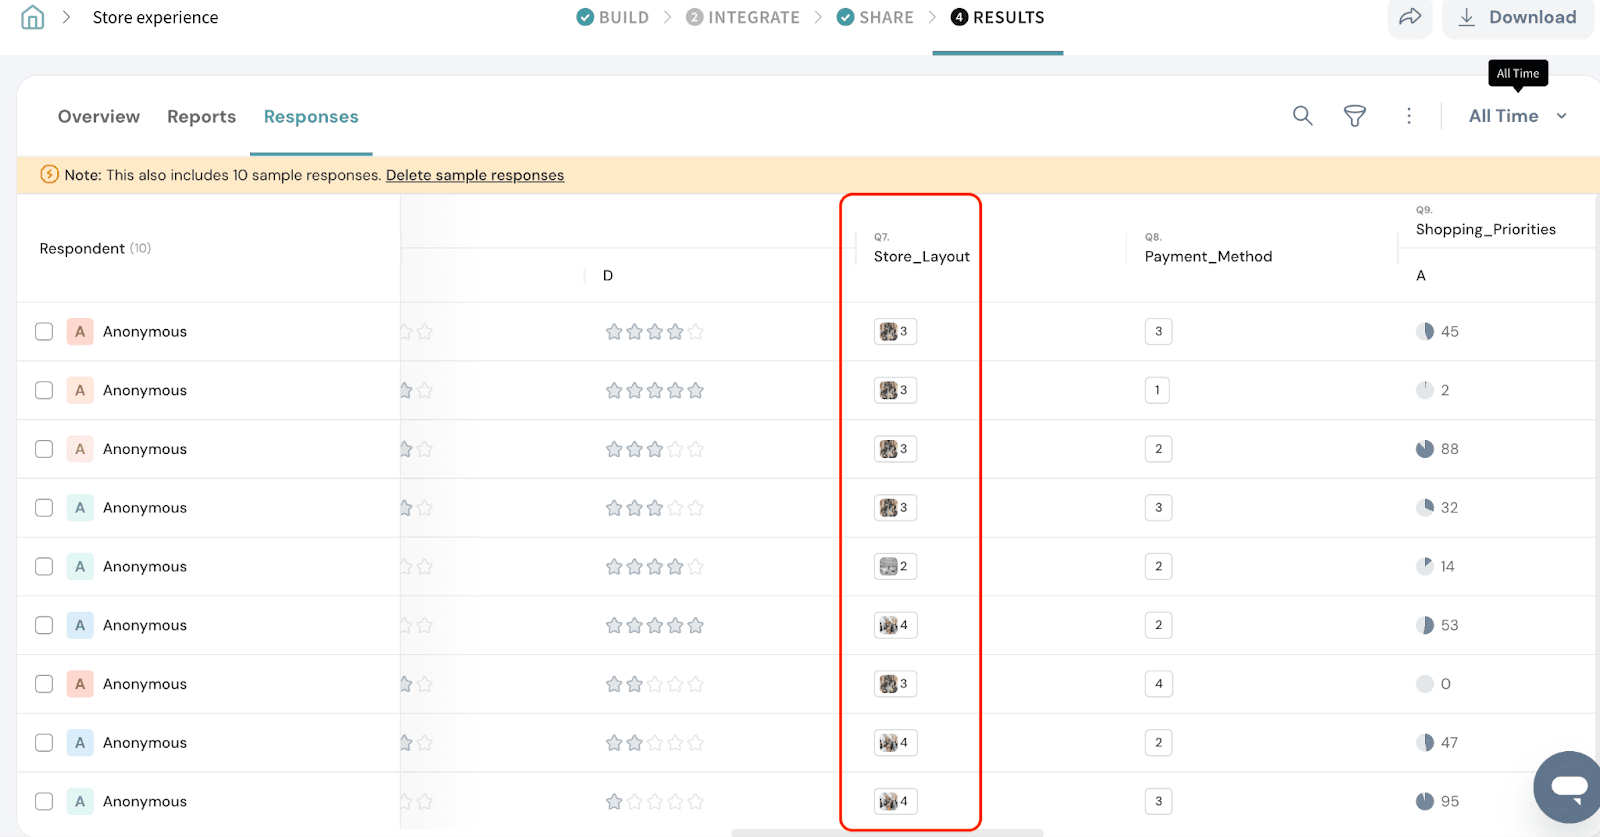Expand the All Time date dropdown
Image resolution: width=1600 pixels, height=837 pixels.
[1517, 116]
